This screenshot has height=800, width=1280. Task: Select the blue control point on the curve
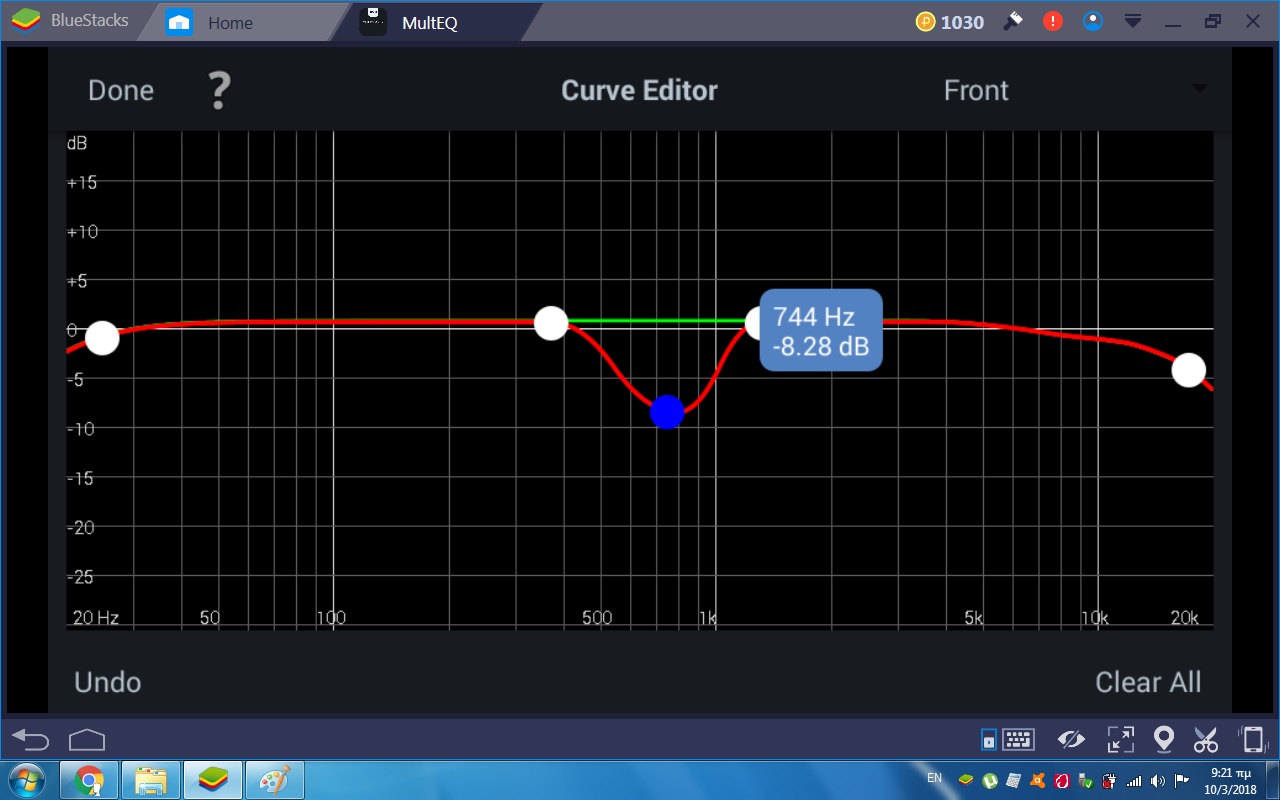[x=667, y=412]
